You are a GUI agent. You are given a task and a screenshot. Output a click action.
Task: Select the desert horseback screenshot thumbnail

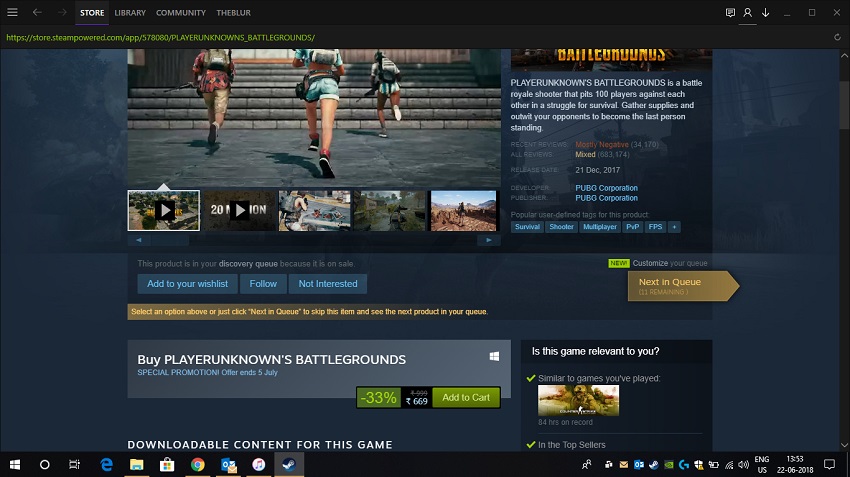tap(463, 210)
